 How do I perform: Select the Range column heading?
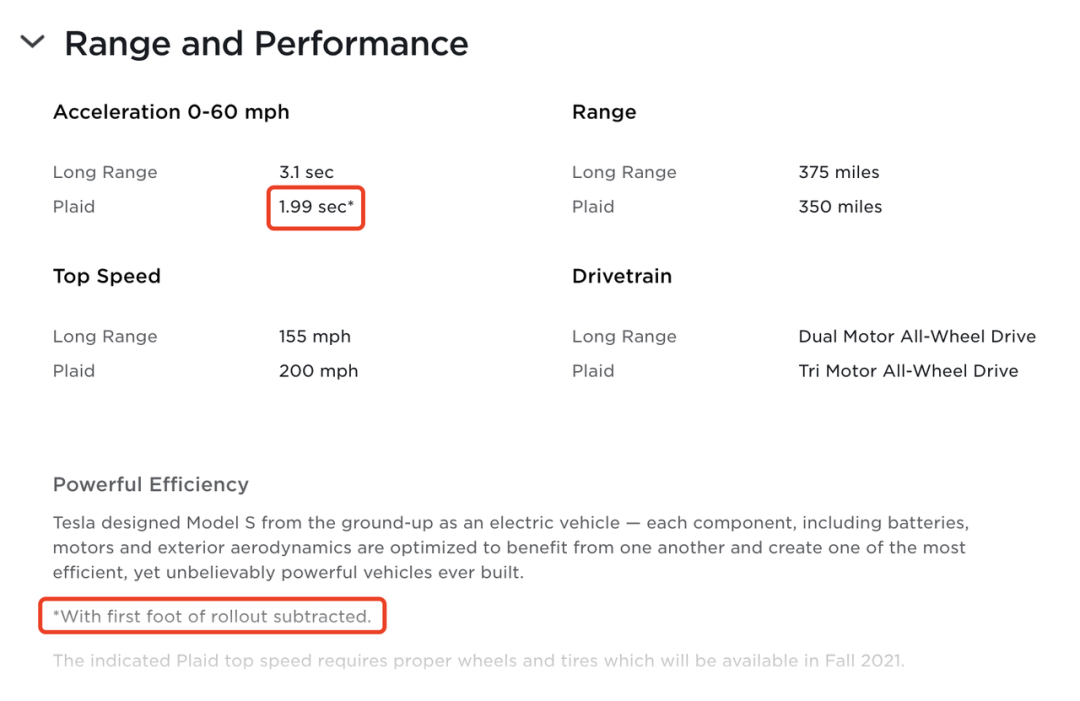click(x=604, y=112)
